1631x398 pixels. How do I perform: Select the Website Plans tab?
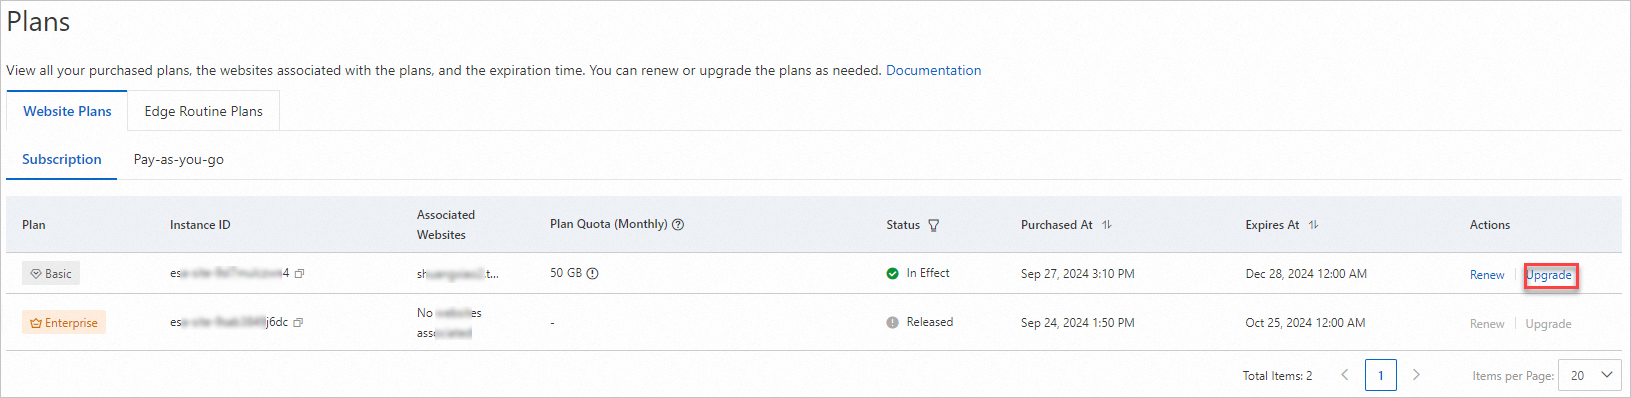[67, 111]
